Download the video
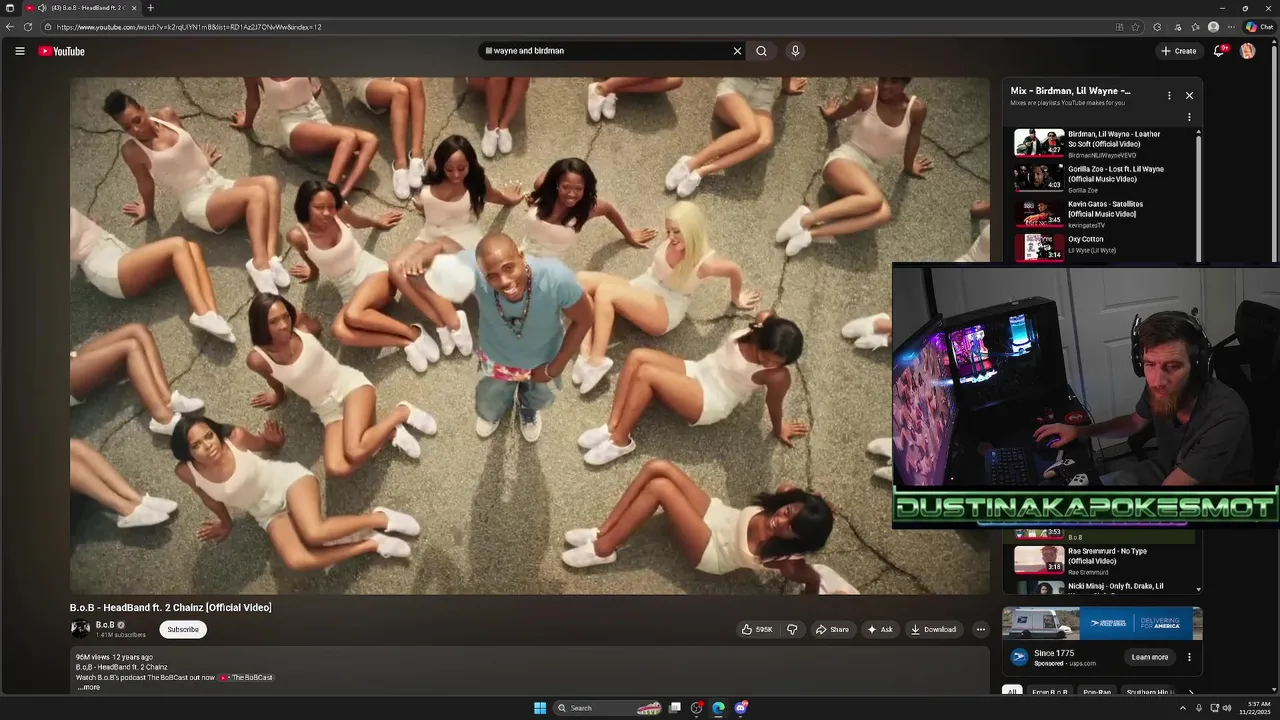 point(933,629)
